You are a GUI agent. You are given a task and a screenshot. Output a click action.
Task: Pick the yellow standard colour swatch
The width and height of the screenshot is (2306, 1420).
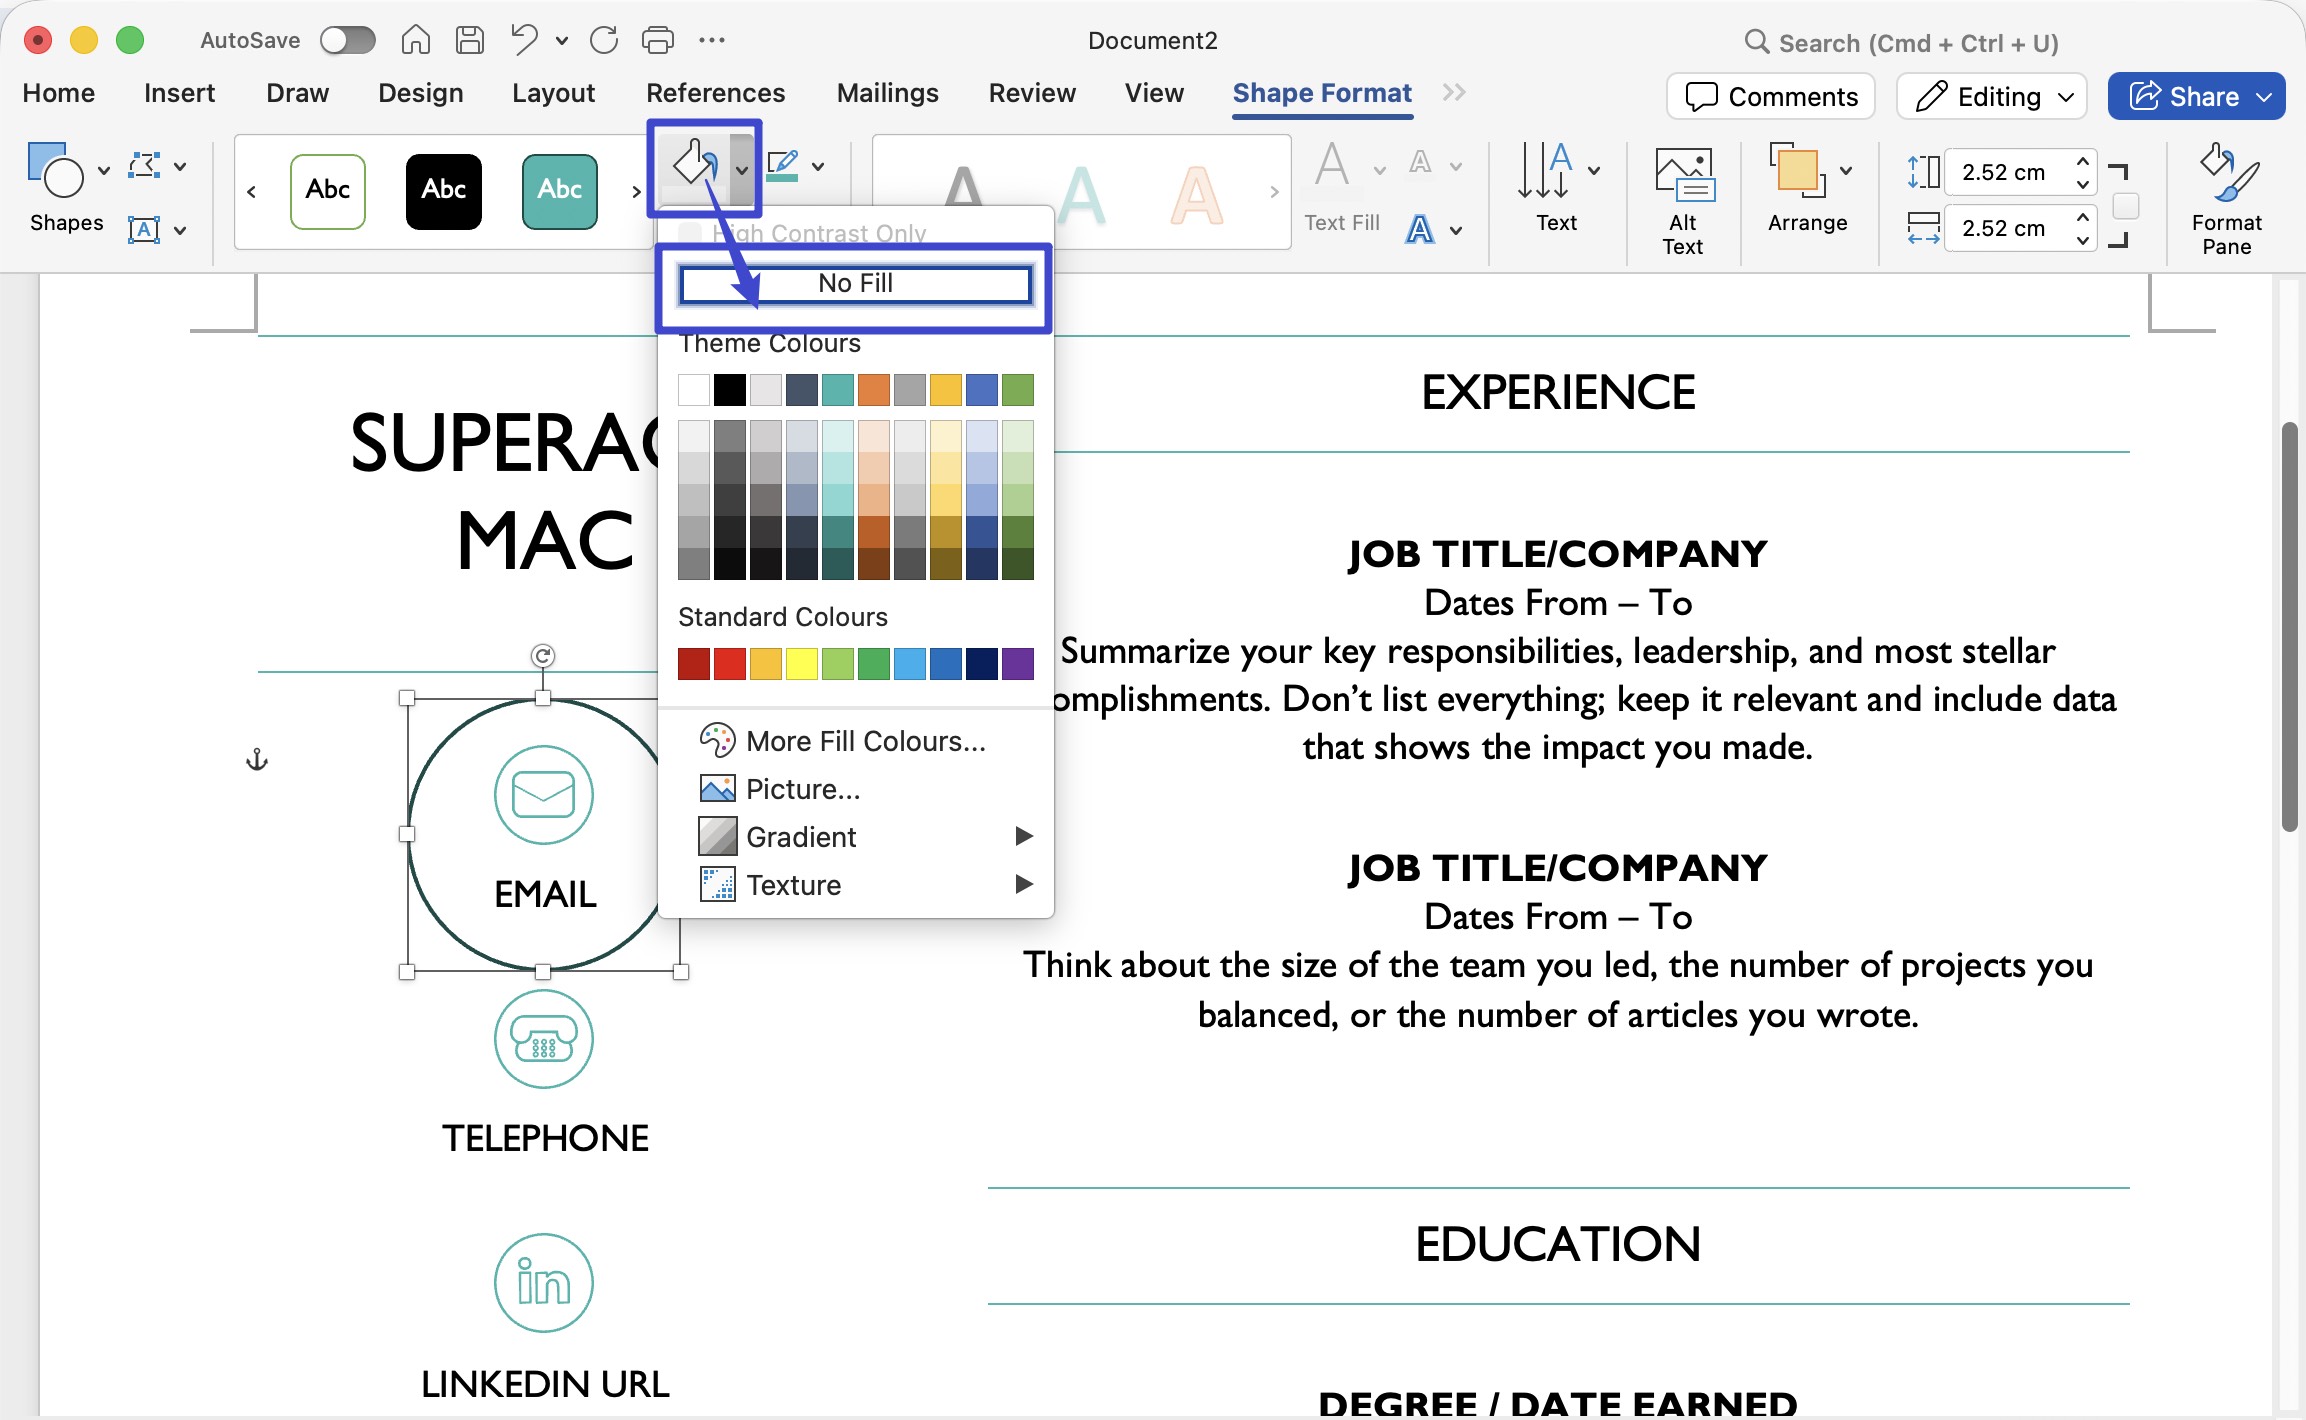click(802, 663)
